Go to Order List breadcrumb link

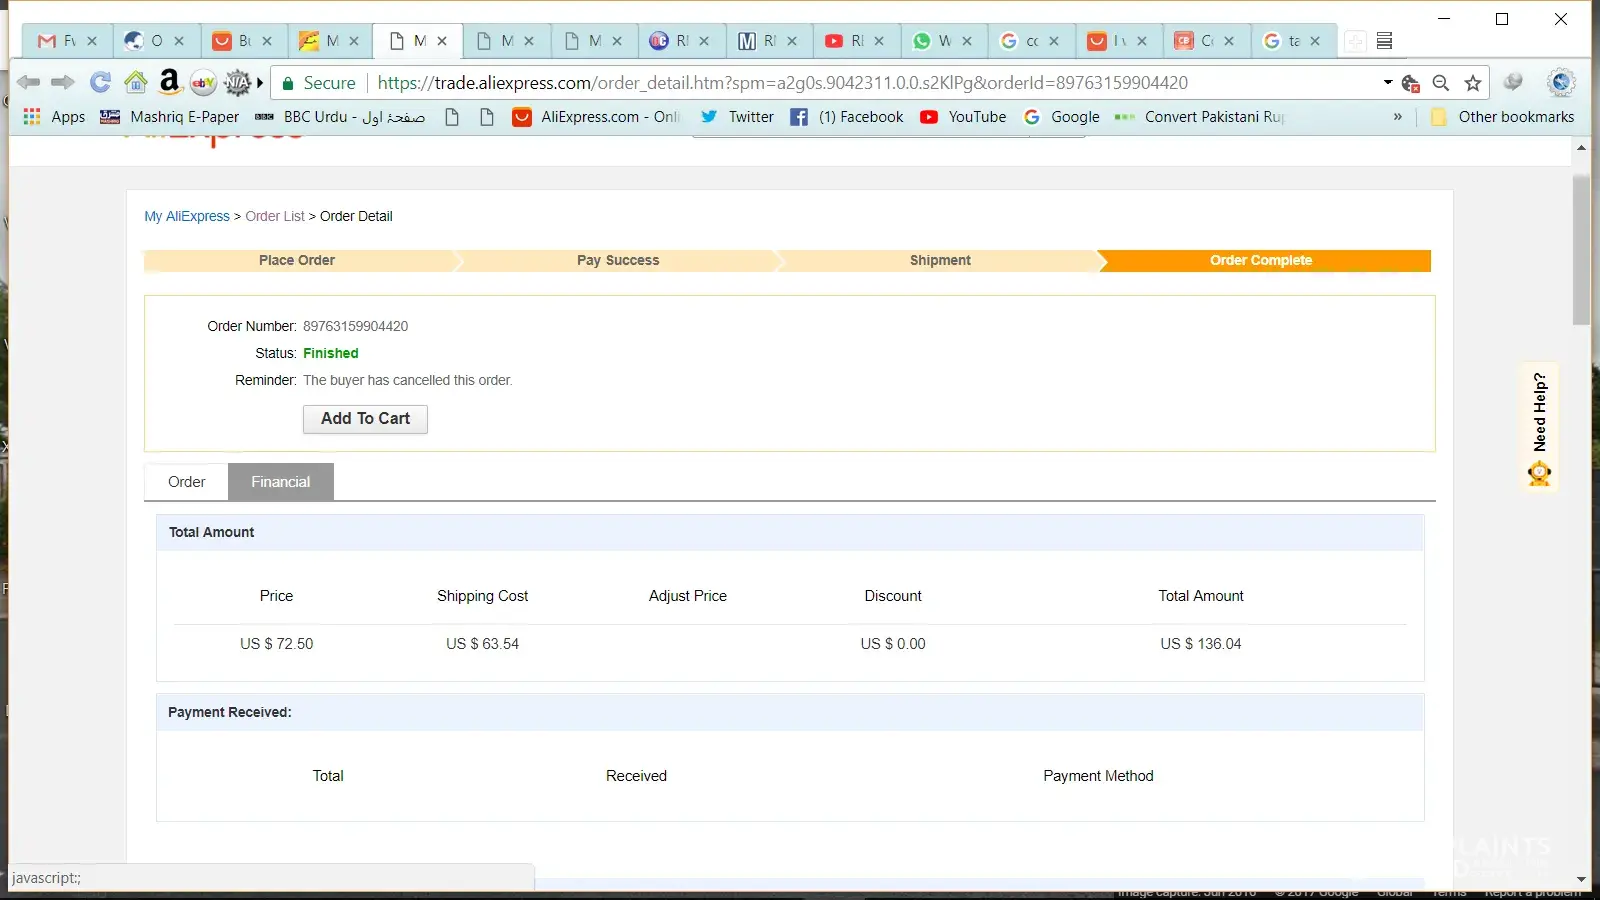pos(275,216)
